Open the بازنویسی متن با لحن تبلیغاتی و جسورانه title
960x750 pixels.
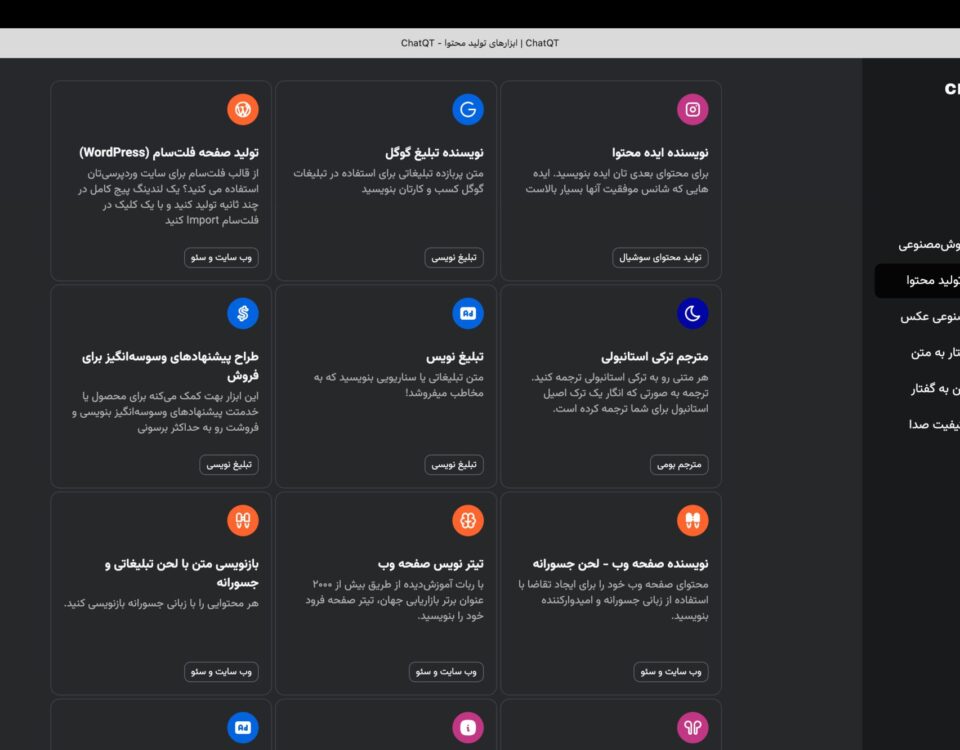coord(182,572)
